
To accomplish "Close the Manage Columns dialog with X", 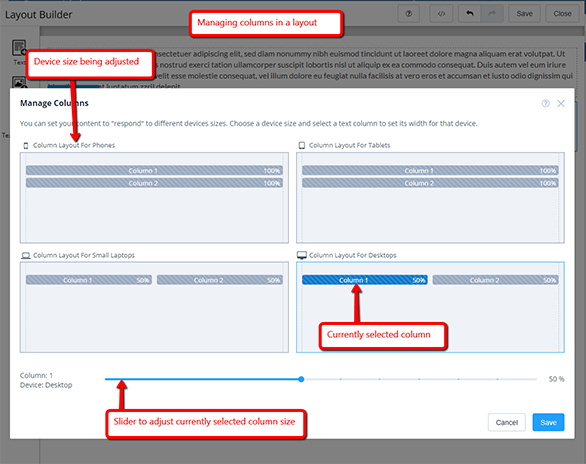I will click(x=561, y=103).
